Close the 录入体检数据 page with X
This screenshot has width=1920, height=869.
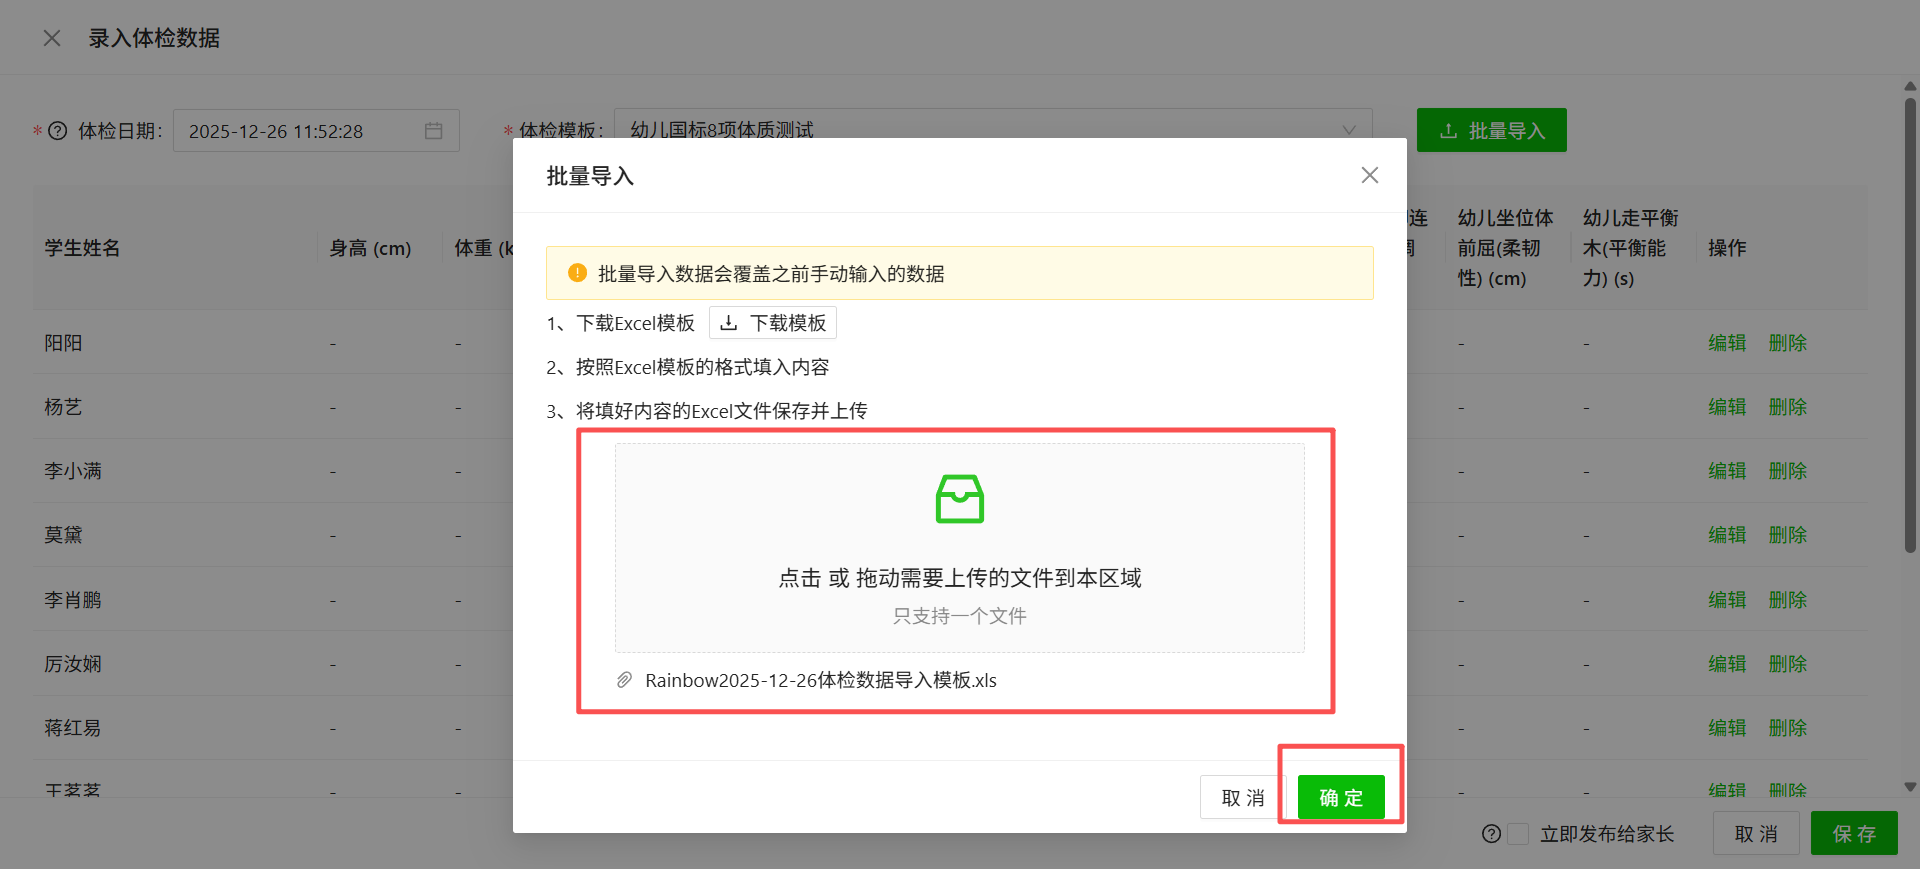[52, 38]
